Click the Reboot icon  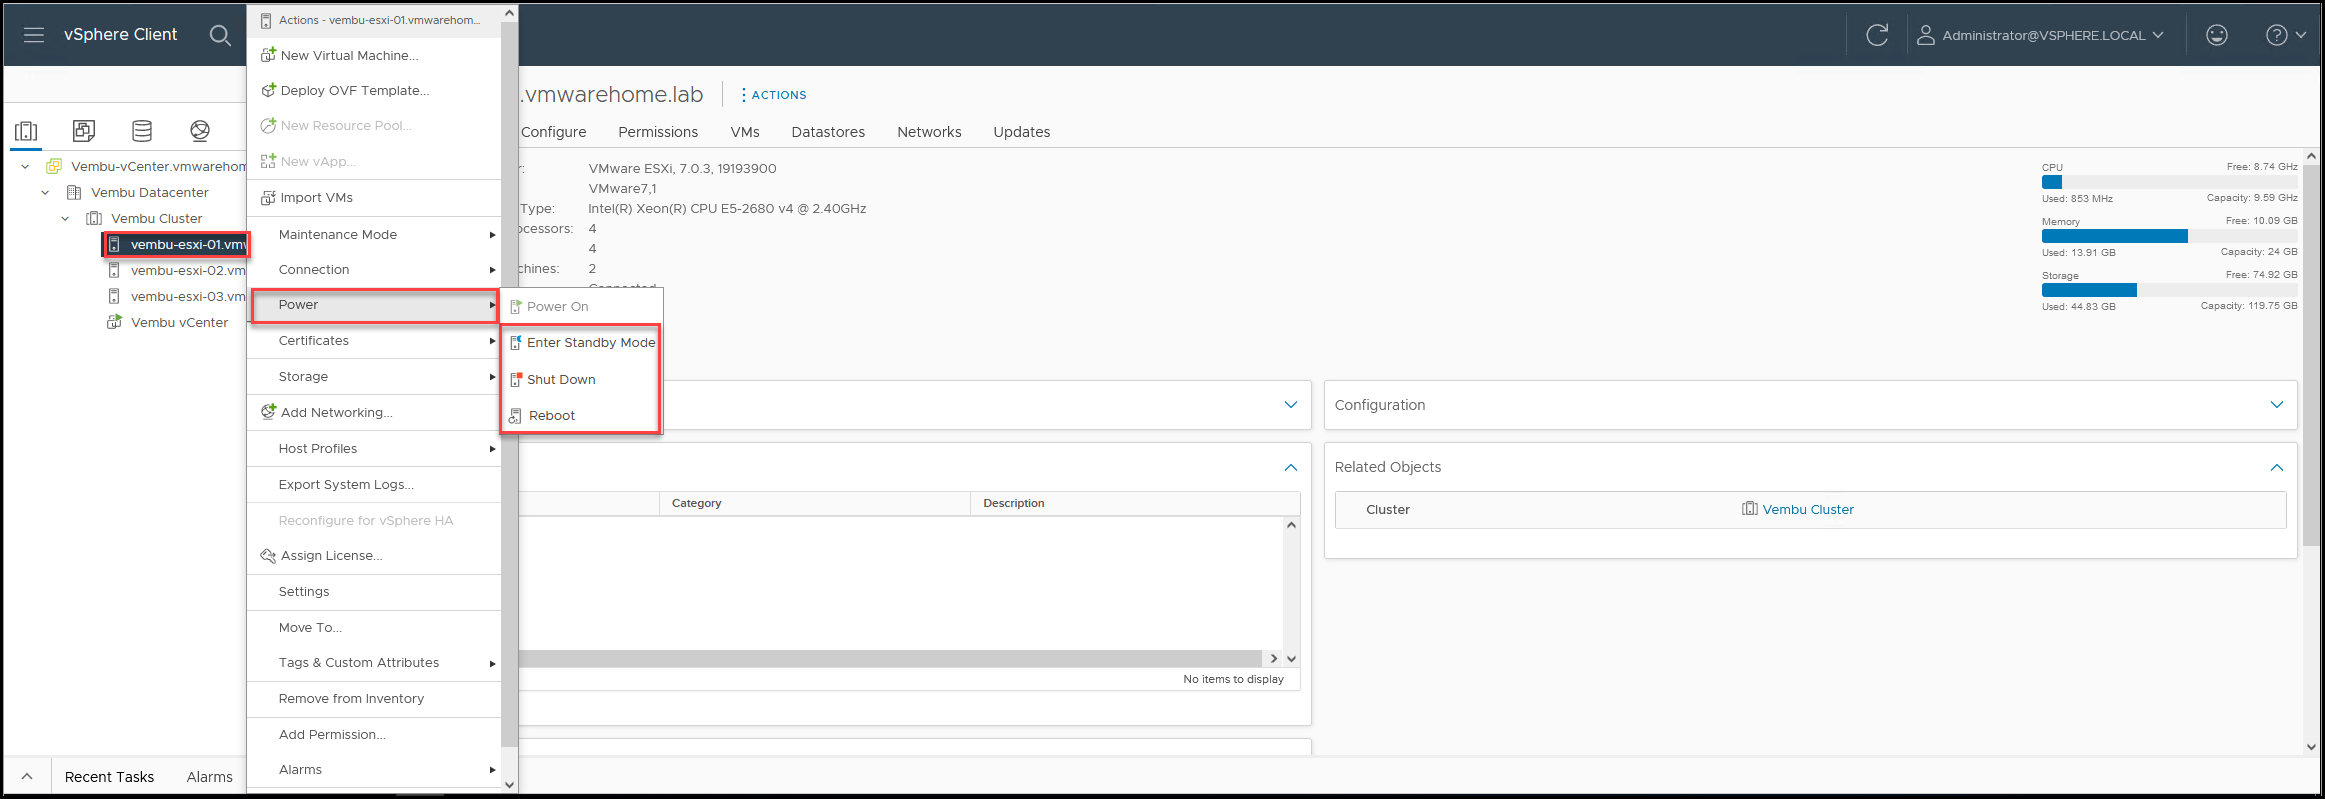516,415
